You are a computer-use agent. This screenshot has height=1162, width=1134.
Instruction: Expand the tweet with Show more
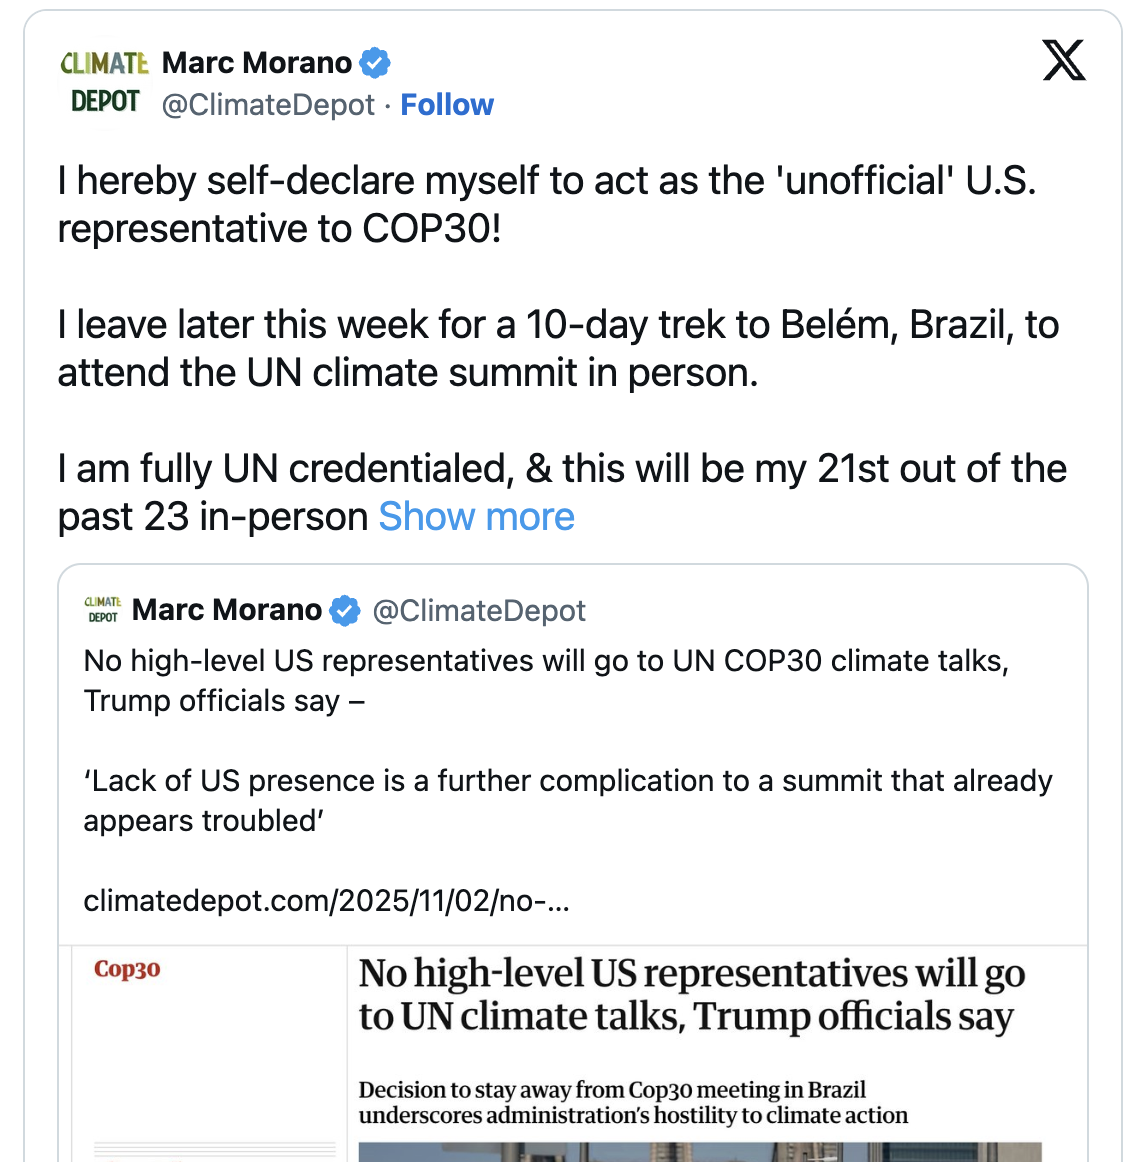tap(476, 517)
